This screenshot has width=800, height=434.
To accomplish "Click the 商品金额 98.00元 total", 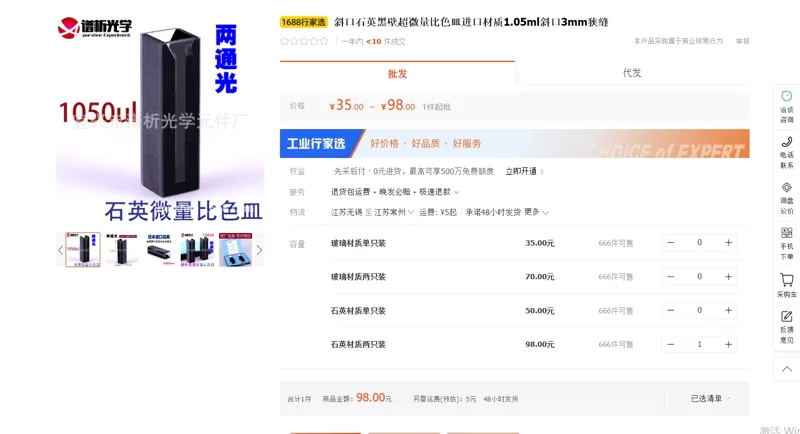I will [x=357, y=398].
